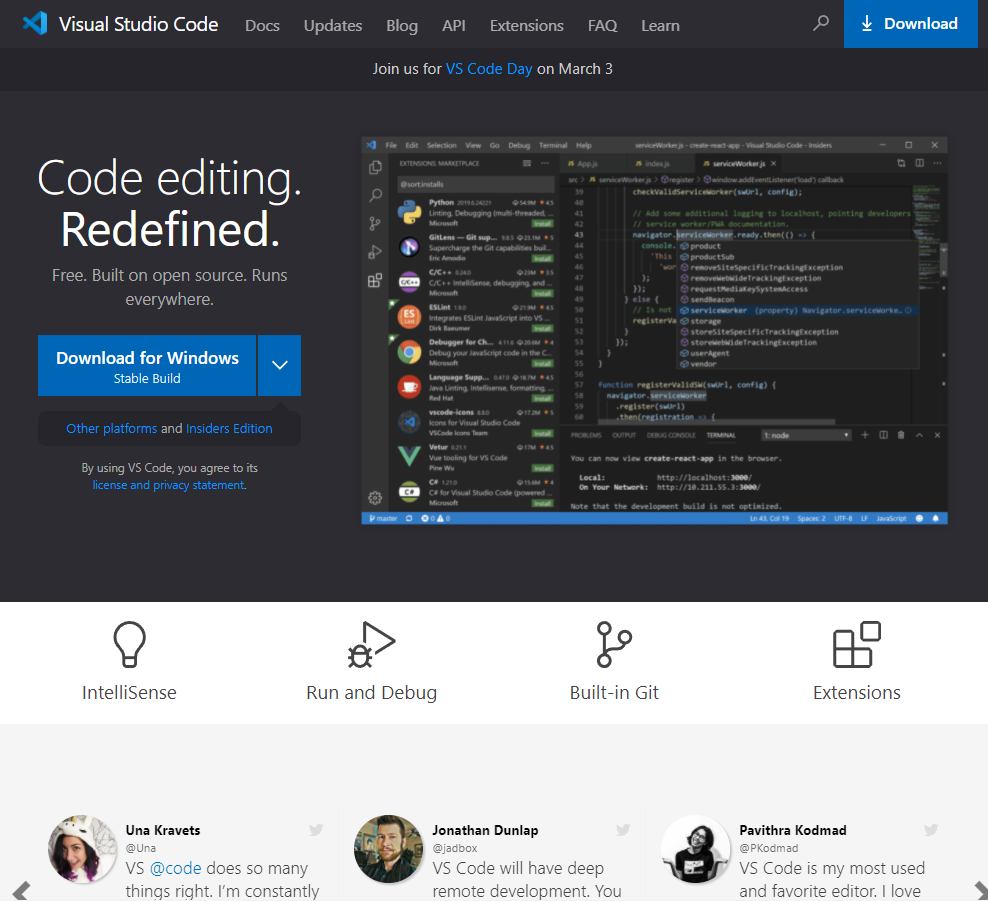The image size is (988, 901).
Task: Open the API navigation item
Action: coord(454,26)
